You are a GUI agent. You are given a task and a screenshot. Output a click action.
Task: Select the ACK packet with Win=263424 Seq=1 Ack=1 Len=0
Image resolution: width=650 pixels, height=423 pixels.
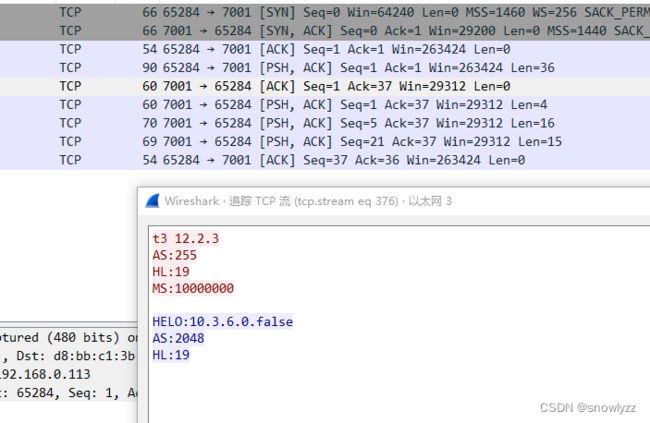point(325,49)
